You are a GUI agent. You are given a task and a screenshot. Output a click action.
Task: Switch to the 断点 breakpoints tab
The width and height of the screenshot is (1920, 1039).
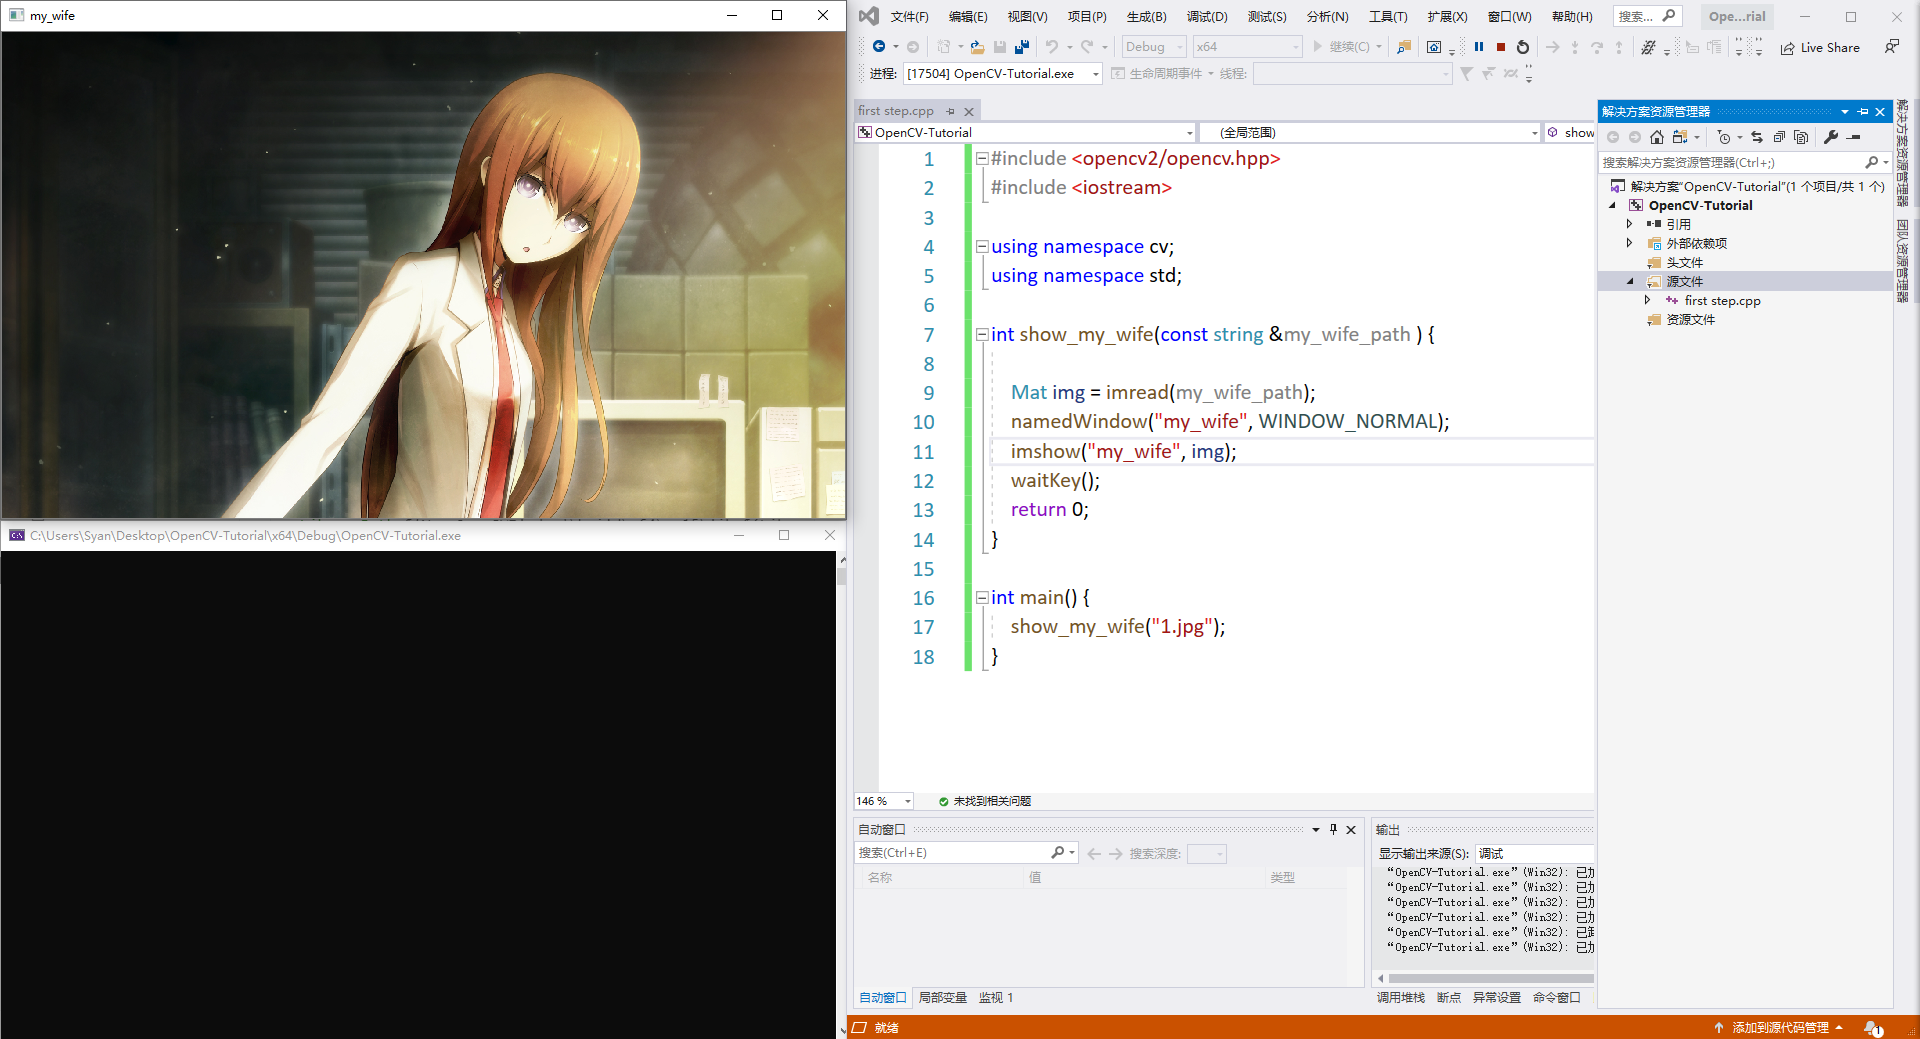[x=1449, y=998]
